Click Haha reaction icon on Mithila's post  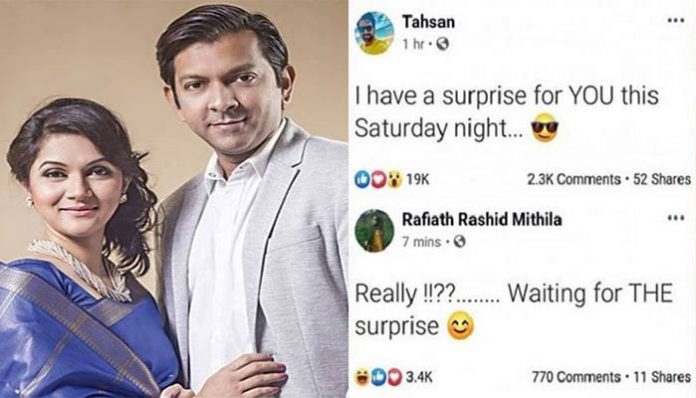362,377
